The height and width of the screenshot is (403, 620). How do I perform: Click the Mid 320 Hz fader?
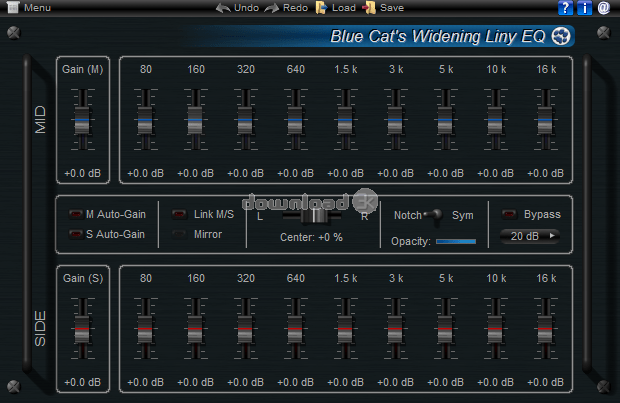pos(245,120)
